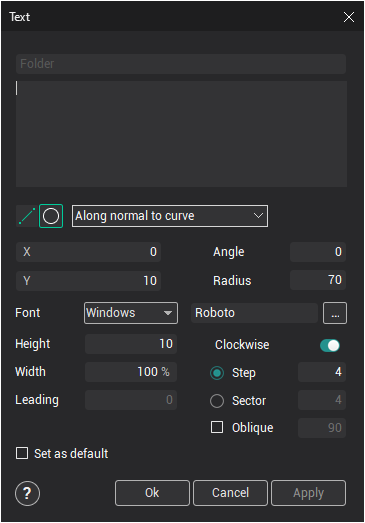The width and height of the screenshot is (365, 523).
Task: Click the Radius value field
Action: [x=318, y=280]
